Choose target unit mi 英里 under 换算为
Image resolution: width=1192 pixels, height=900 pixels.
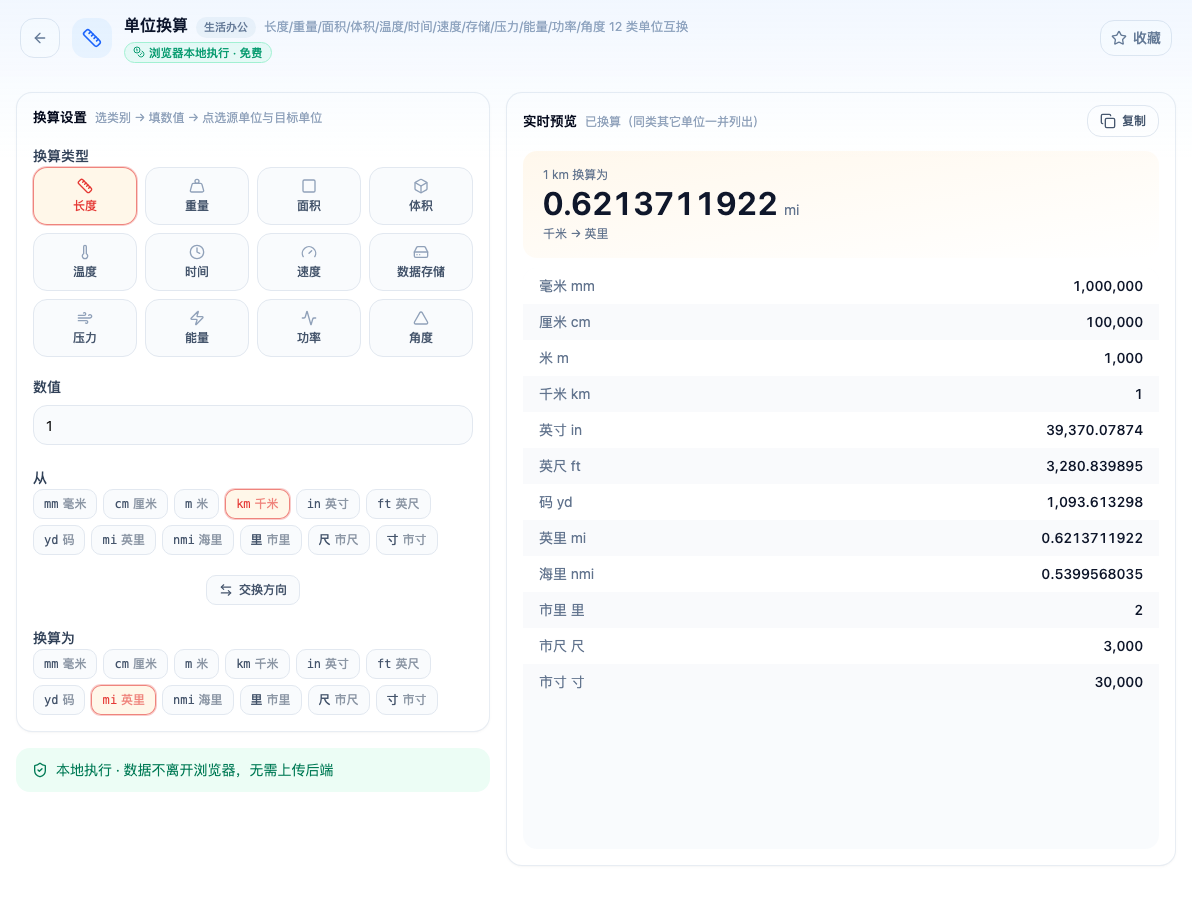tap(123, 700)
